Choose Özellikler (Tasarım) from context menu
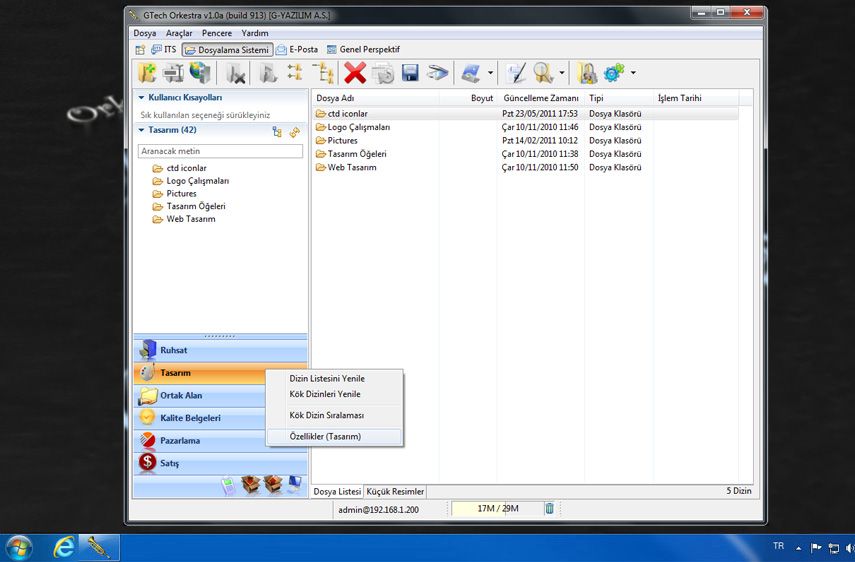The image size is (855, 562). click(325, 437)
